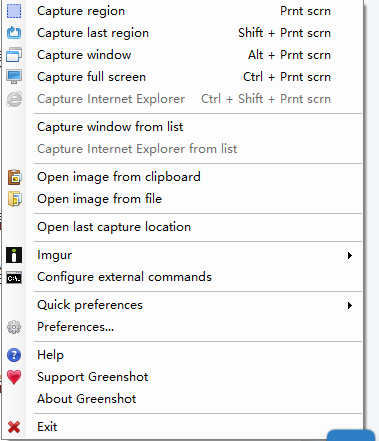Choose Capture full screen
The width and height of the screenshot is (379, 441).
coord(183,77)
